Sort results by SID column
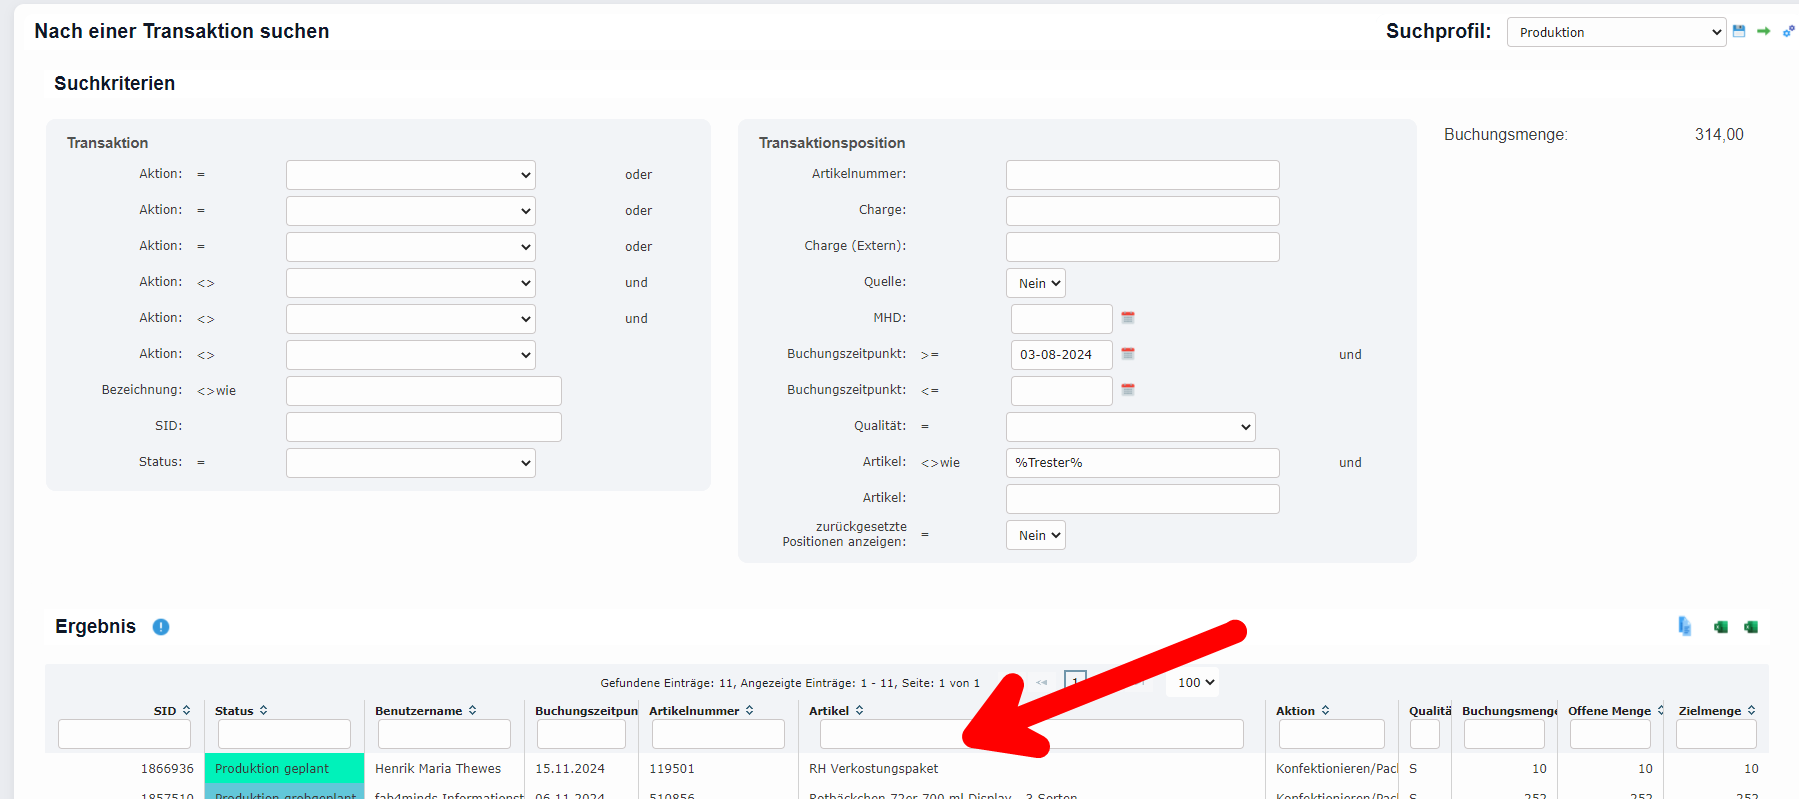 click(x=171, y=711)
